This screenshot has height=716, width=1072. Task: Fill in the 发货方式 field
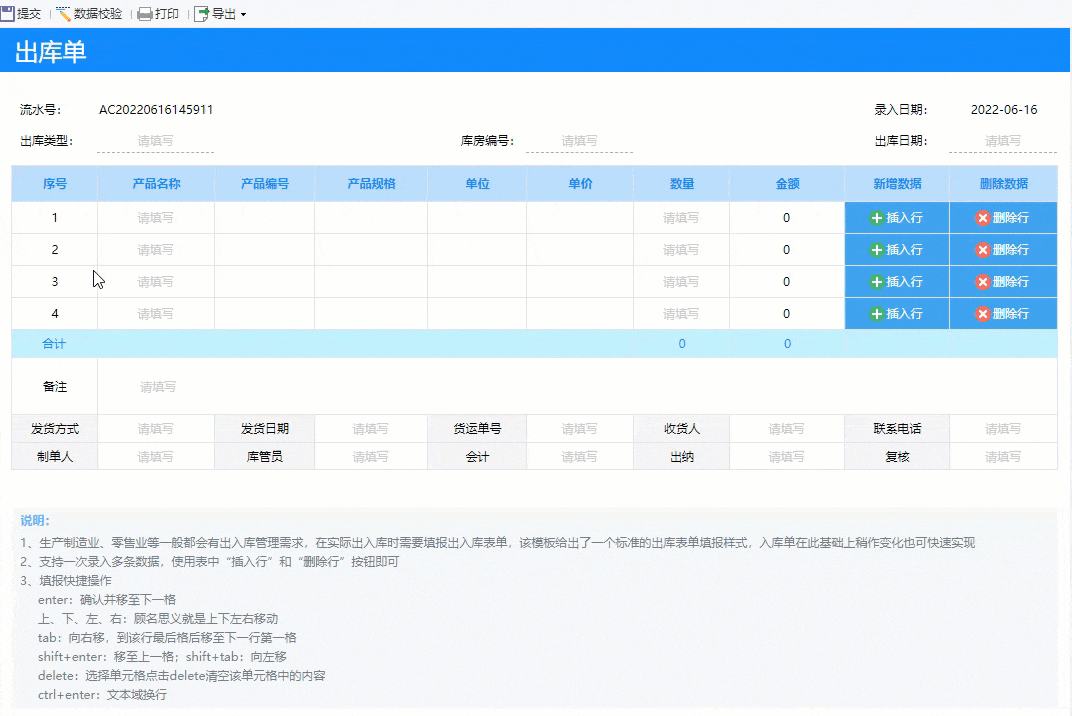coord(156,429)
